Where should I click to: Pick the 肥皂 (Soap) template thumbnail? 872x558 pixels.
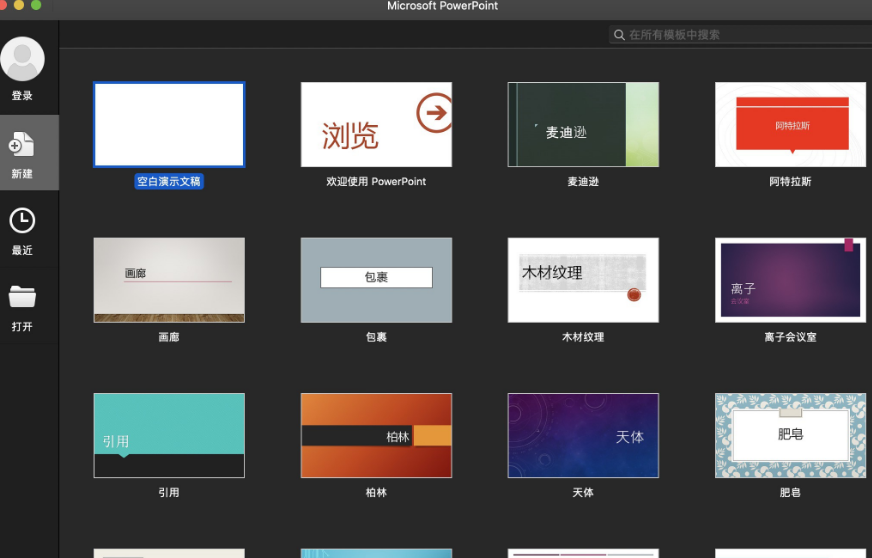point(790,435)
